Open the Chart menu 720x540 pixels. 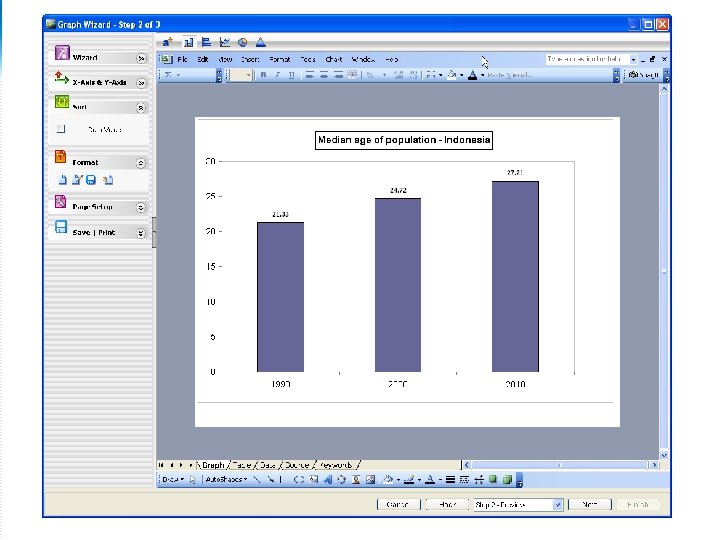coord(334,59)
